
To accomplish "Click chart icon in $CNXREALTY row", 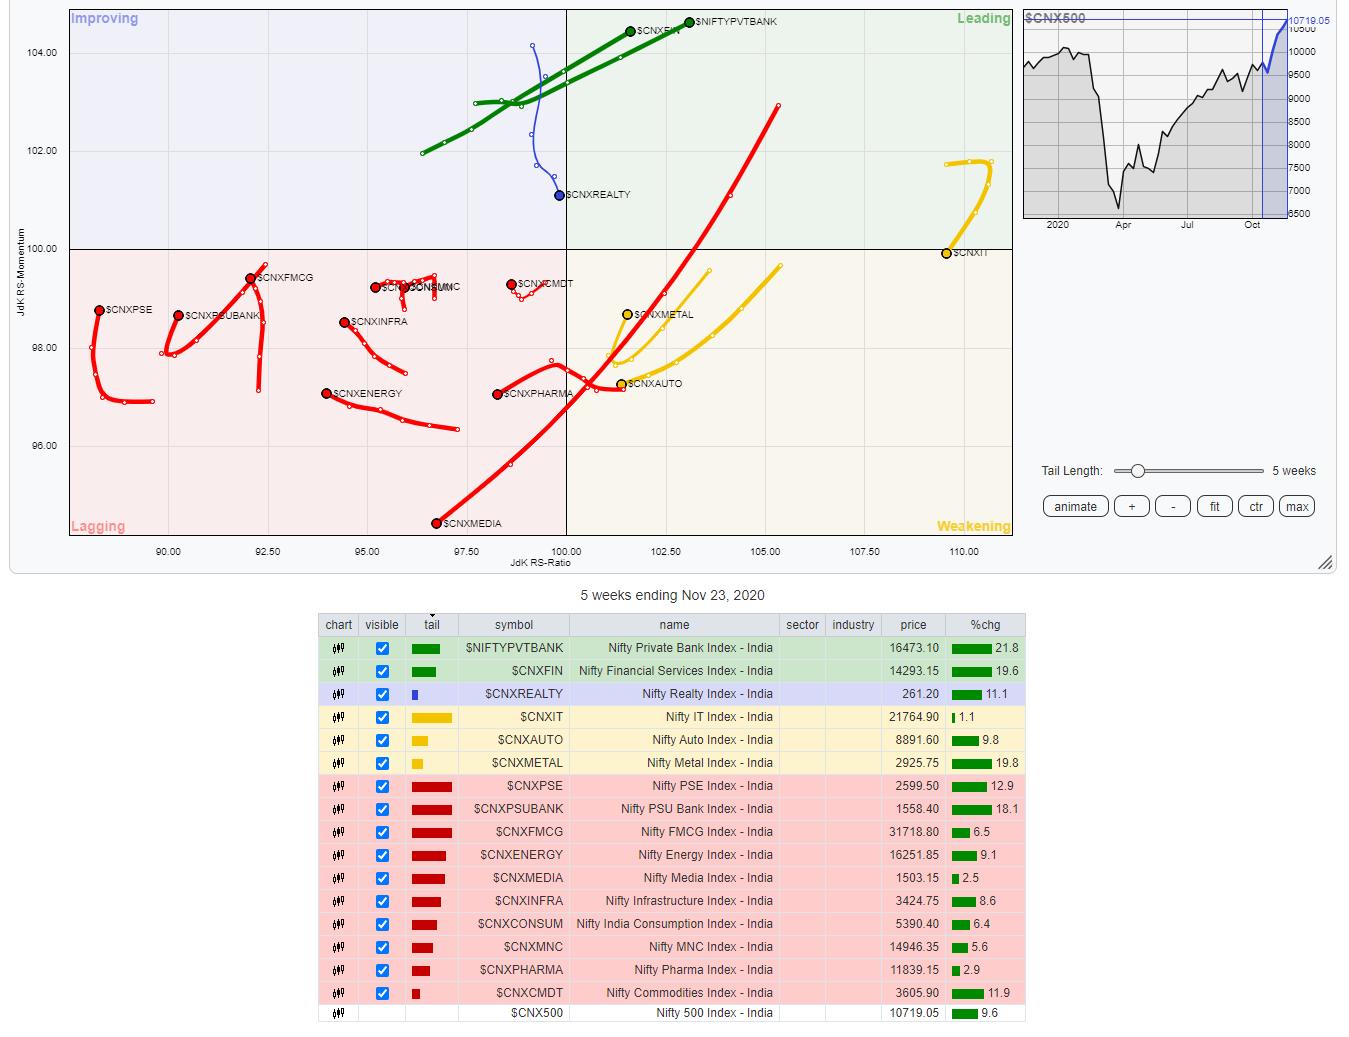I will [338, 694].
